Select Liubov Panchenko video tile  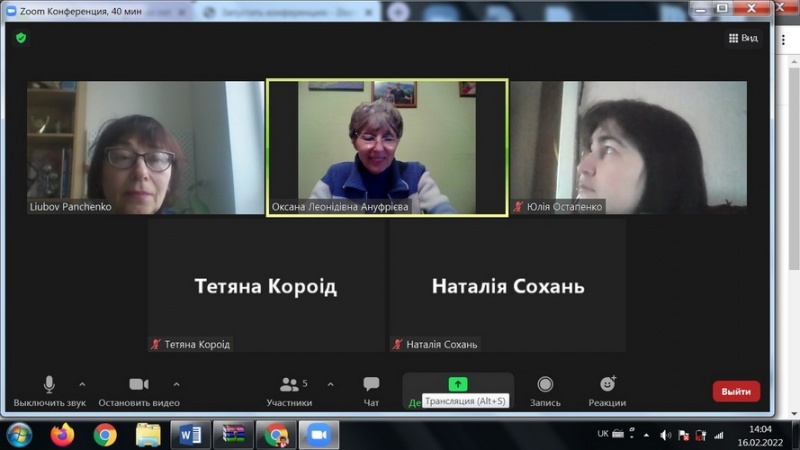tap(145, 147)
